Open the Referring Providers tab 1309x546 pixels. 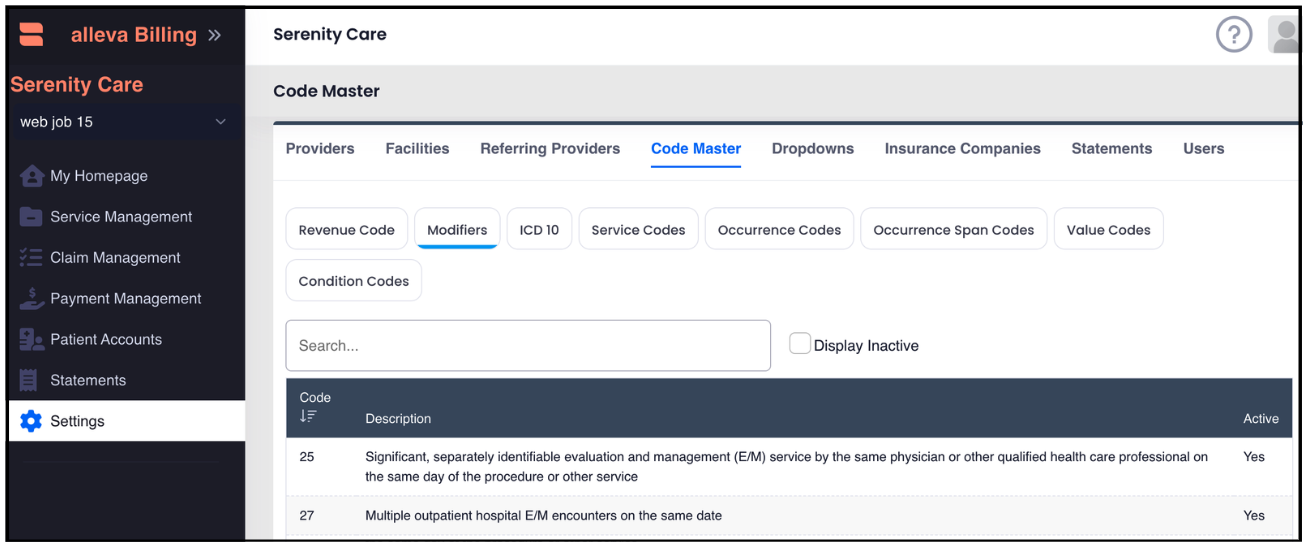tap(550, 149)
